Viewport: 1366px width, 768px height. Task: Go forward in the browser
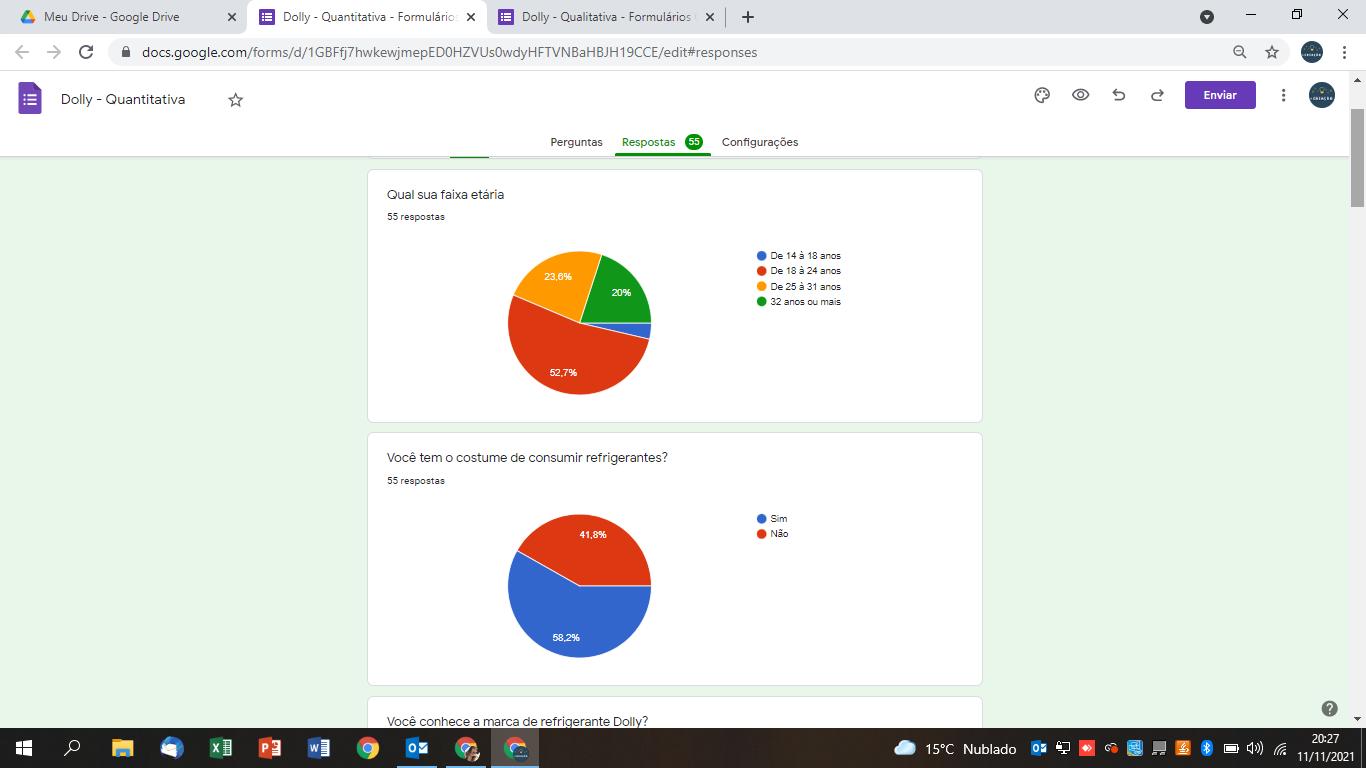[x=54, y=52]
